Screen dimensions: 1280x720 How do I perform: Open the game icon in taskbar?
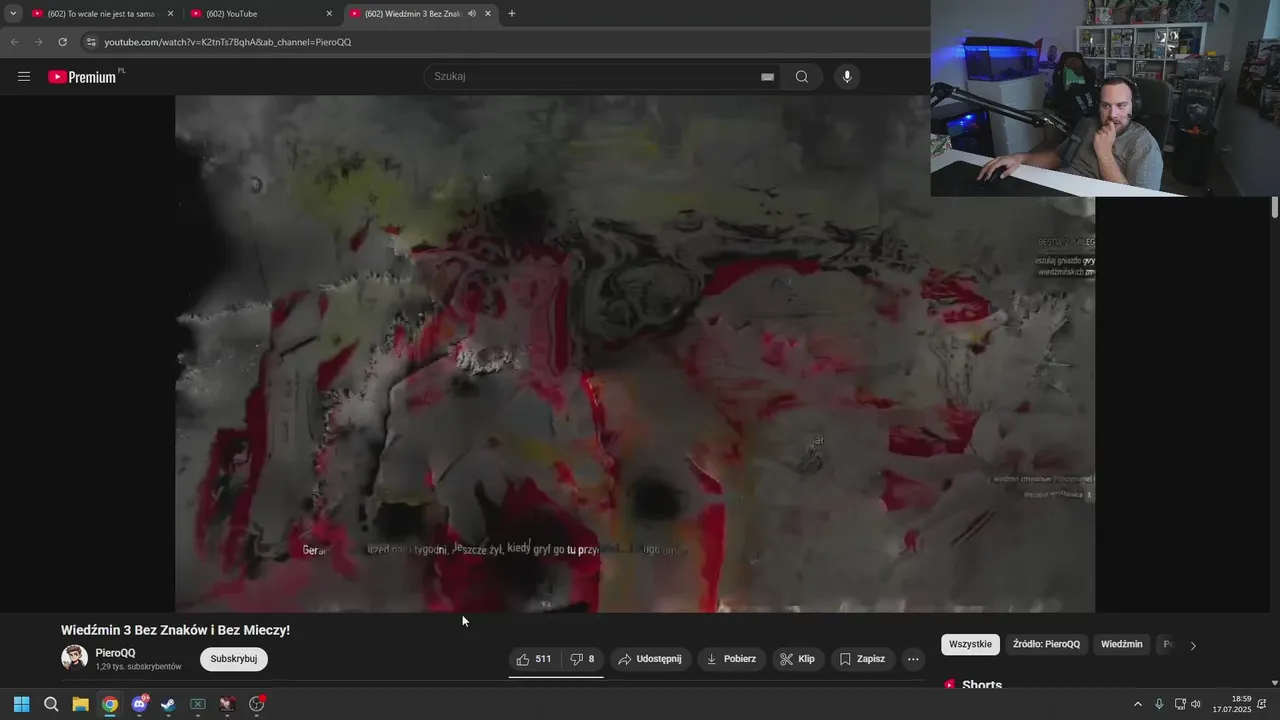pyautogui.click(x=227, y=704)
